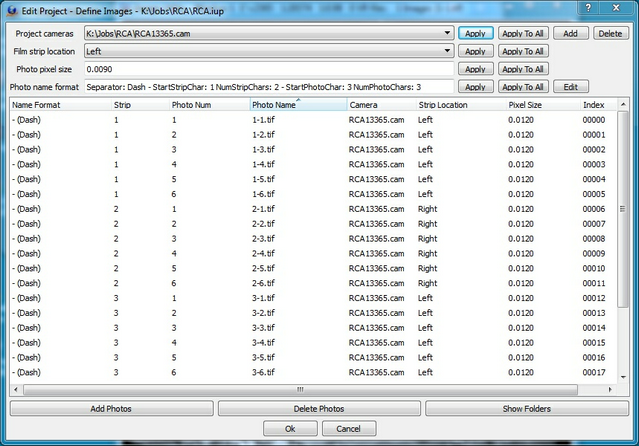The height and width of the screenshot is (446, 639).
Task: Open the Project cameras dropdown
Action: [269, 33]
